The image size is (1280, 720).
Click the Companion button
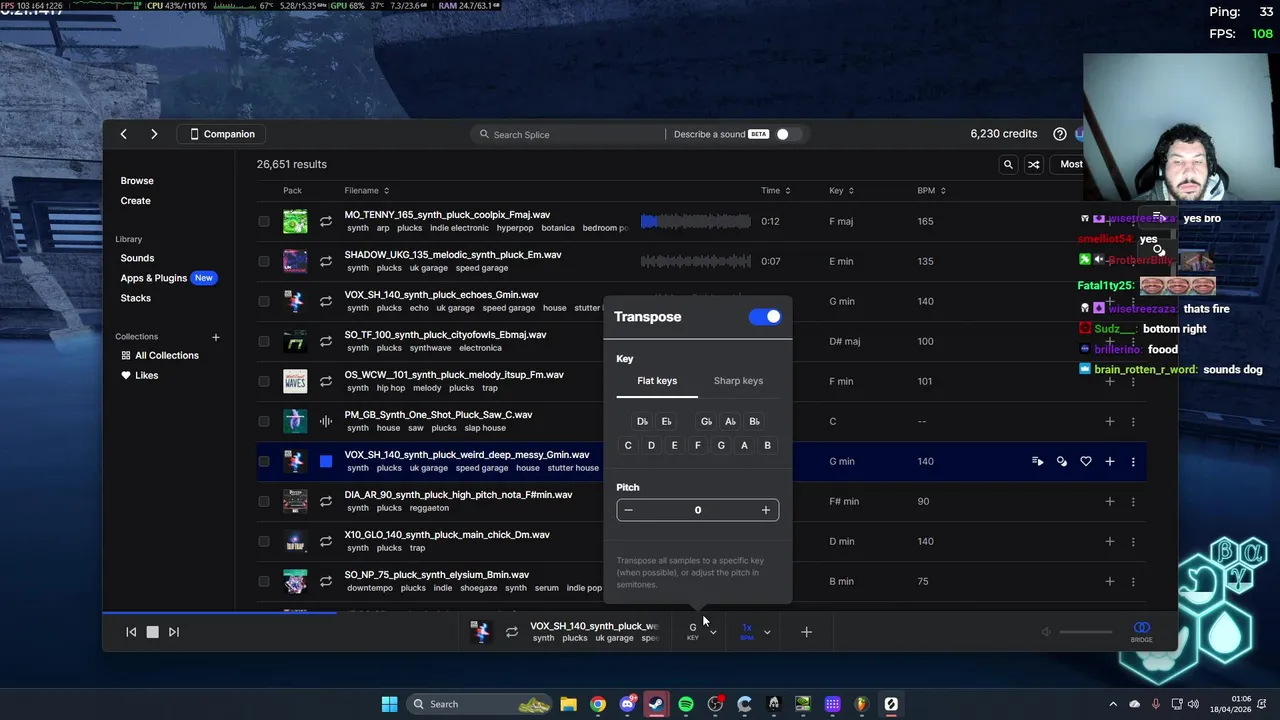[222, 134]
